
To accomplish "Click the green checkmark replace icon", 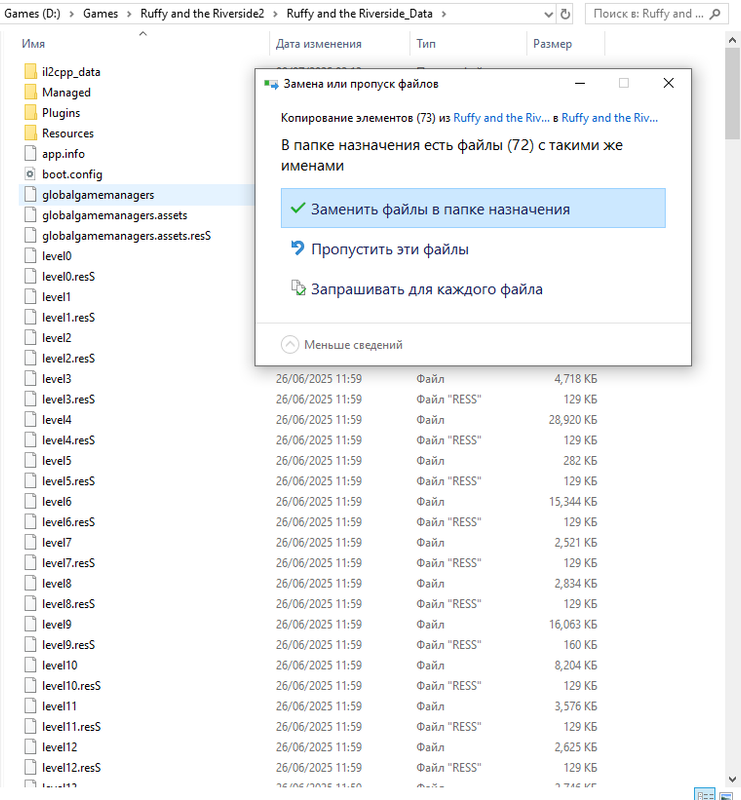I will coord(298,208).
